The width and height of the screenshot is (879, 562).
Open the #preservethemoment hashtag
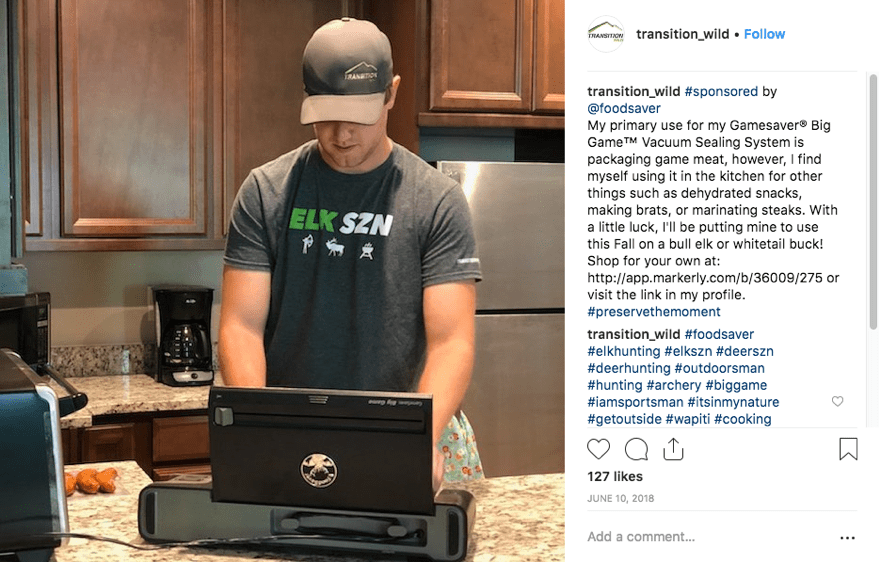click(654, 312)
